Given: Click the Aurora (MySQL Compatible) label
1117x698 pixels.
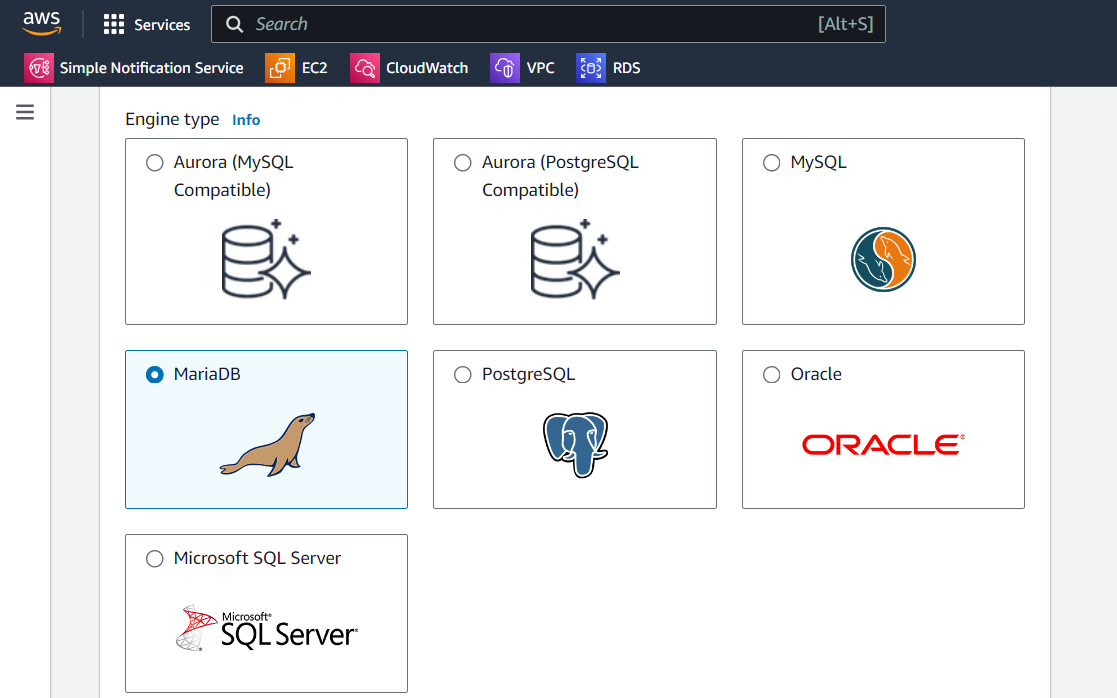Looking at the screenshot, I should (x=234, y=176).
